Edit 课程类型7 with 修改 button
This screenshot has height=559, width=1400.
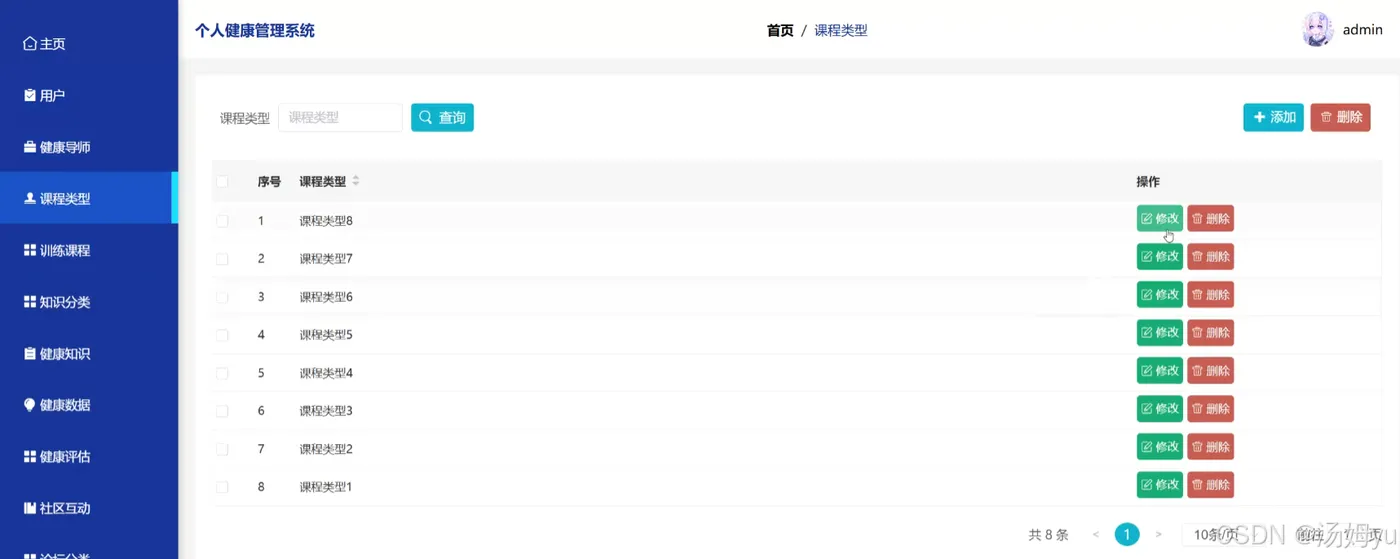coord(1160,256)
